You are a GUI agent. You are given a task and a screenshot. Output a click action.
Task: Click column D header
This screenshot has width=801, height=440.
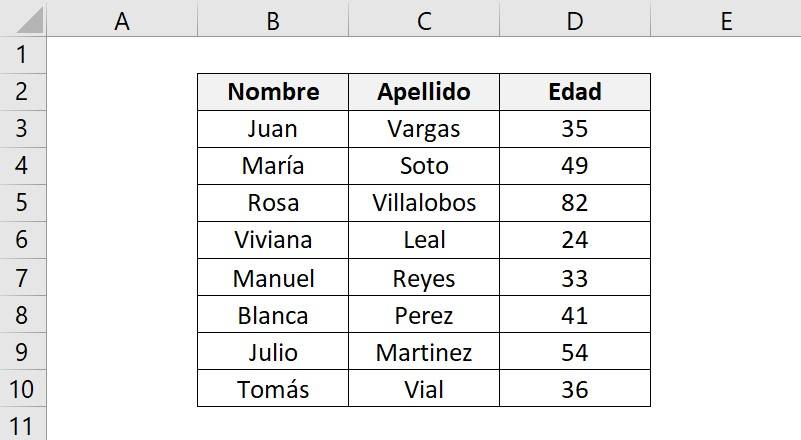pos(575,20)
